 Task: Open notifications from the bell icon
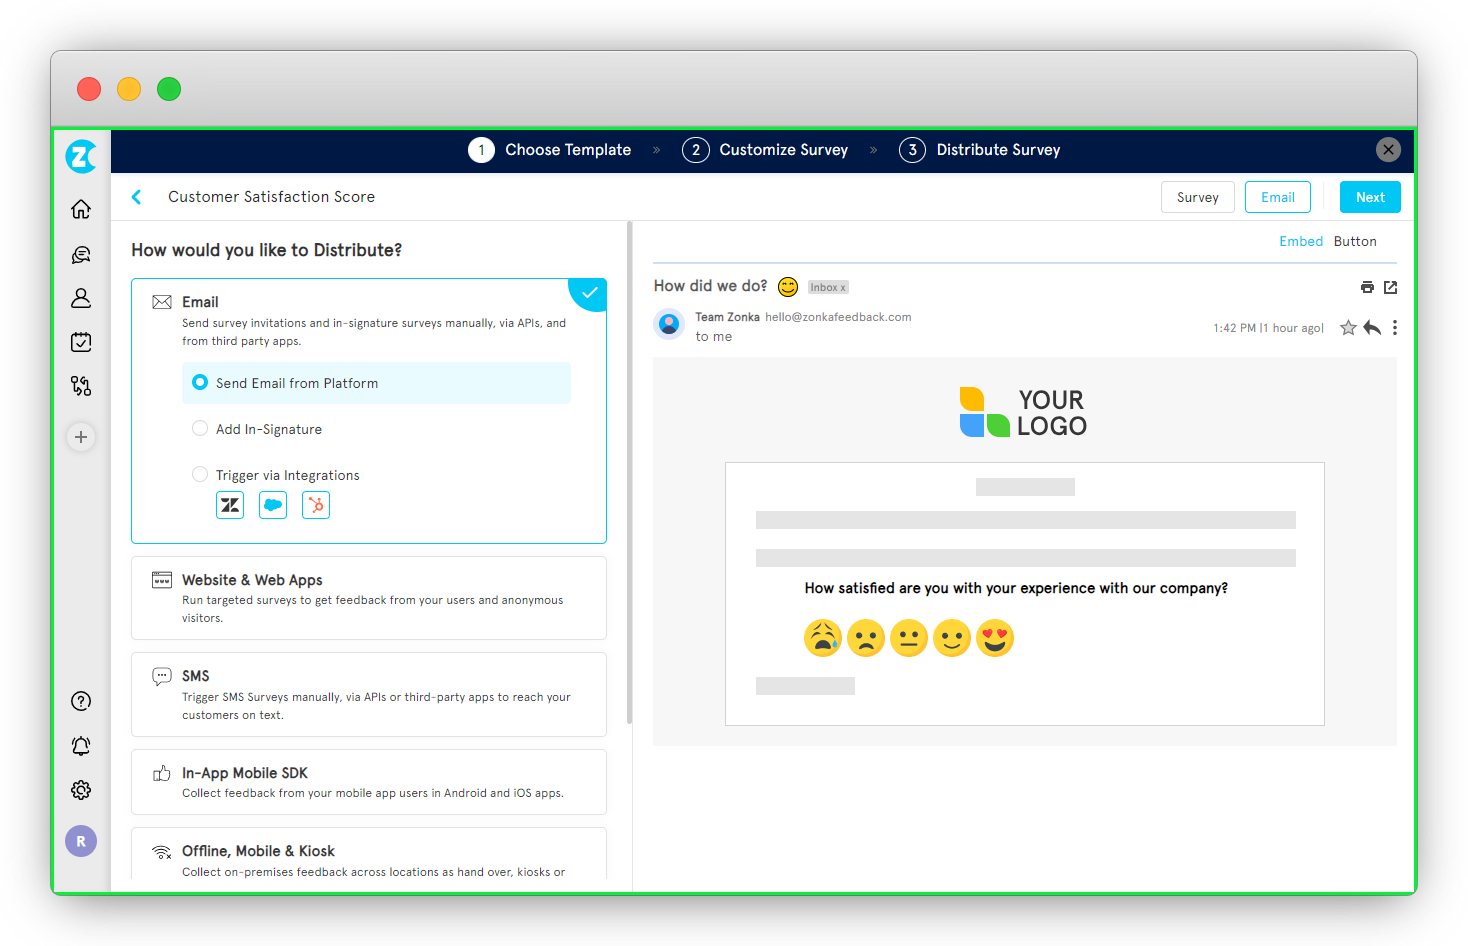pyautogui.click(x=81, y=745)
